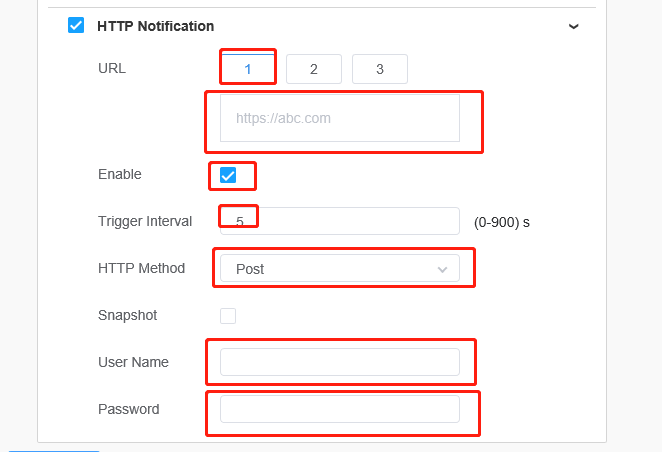
Task: Click the Trigger Interval label
Action: pyautogui.click(x=145, y=221)
